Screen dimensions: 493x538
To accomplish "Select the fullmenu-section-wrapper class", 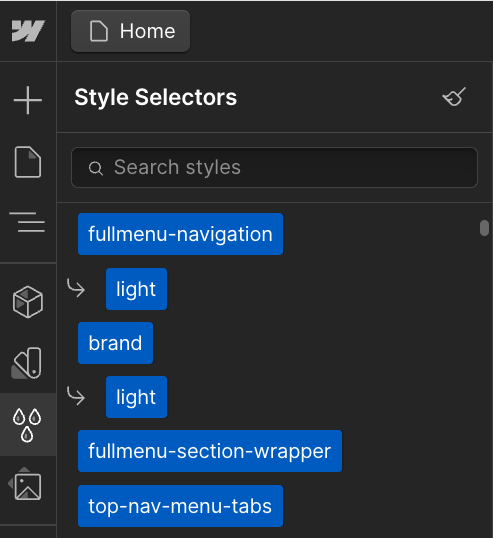I will point(210,451).
